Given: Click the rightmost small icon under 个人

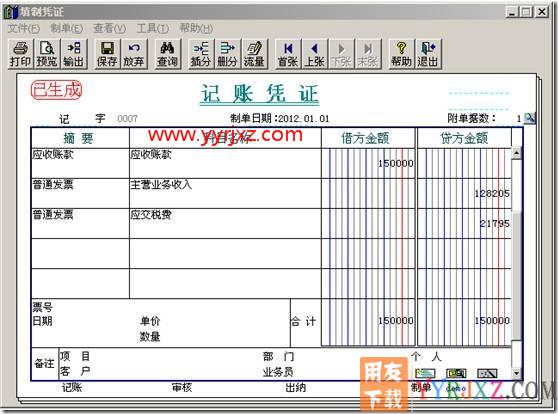Looking at the screenshot, I should tap(487, 373).
